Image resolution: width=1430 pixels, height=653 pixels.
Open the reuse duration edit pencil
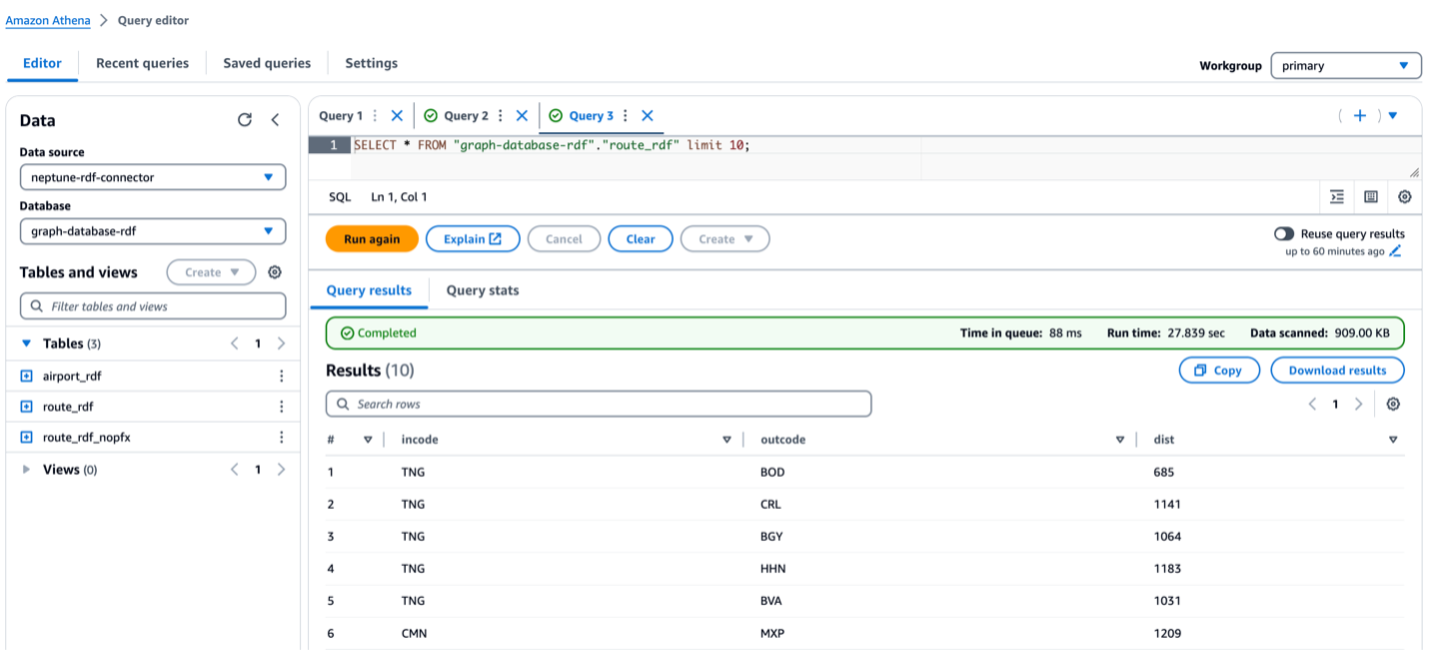pos(1397,249)
